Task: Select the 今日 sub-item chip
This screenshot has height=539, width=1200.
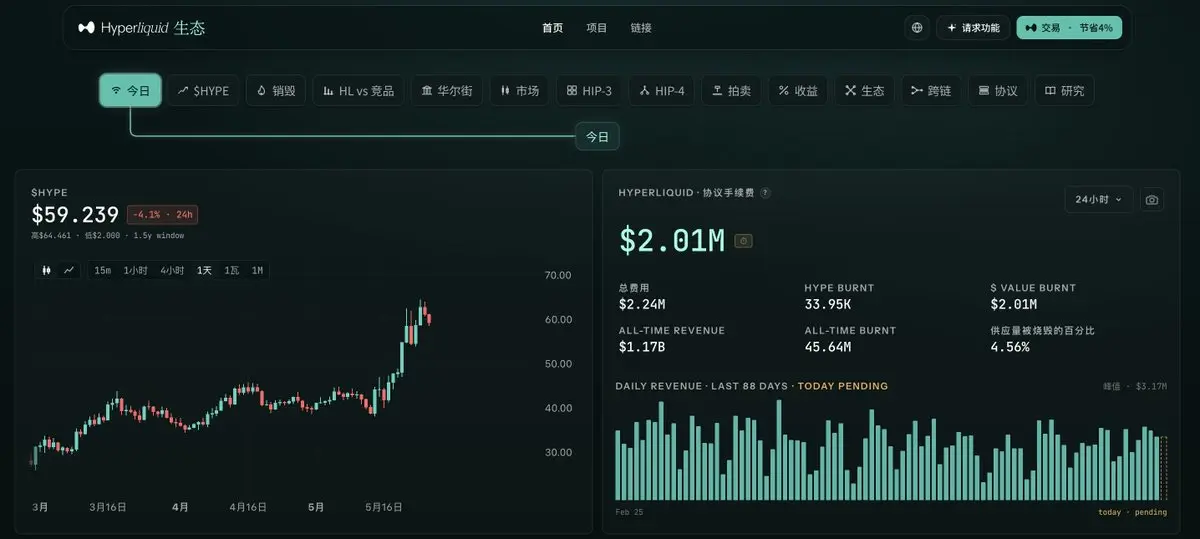Action: tap(597, 136)
